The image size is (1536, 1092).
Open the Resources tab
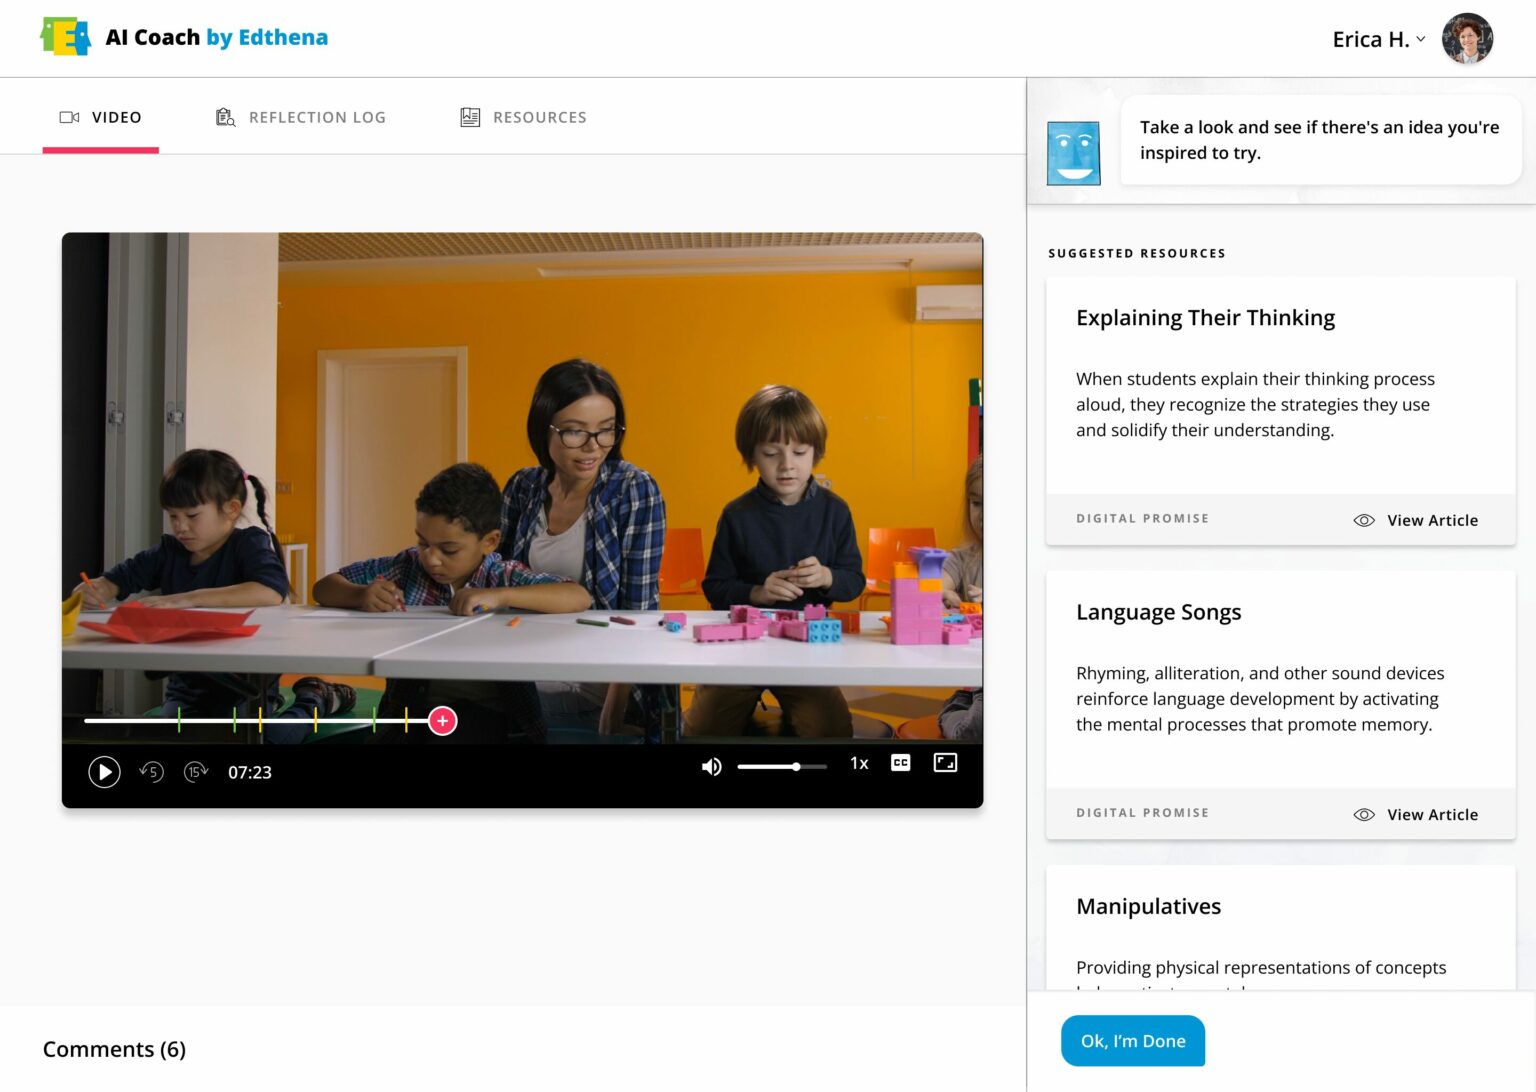coord(523,117)
